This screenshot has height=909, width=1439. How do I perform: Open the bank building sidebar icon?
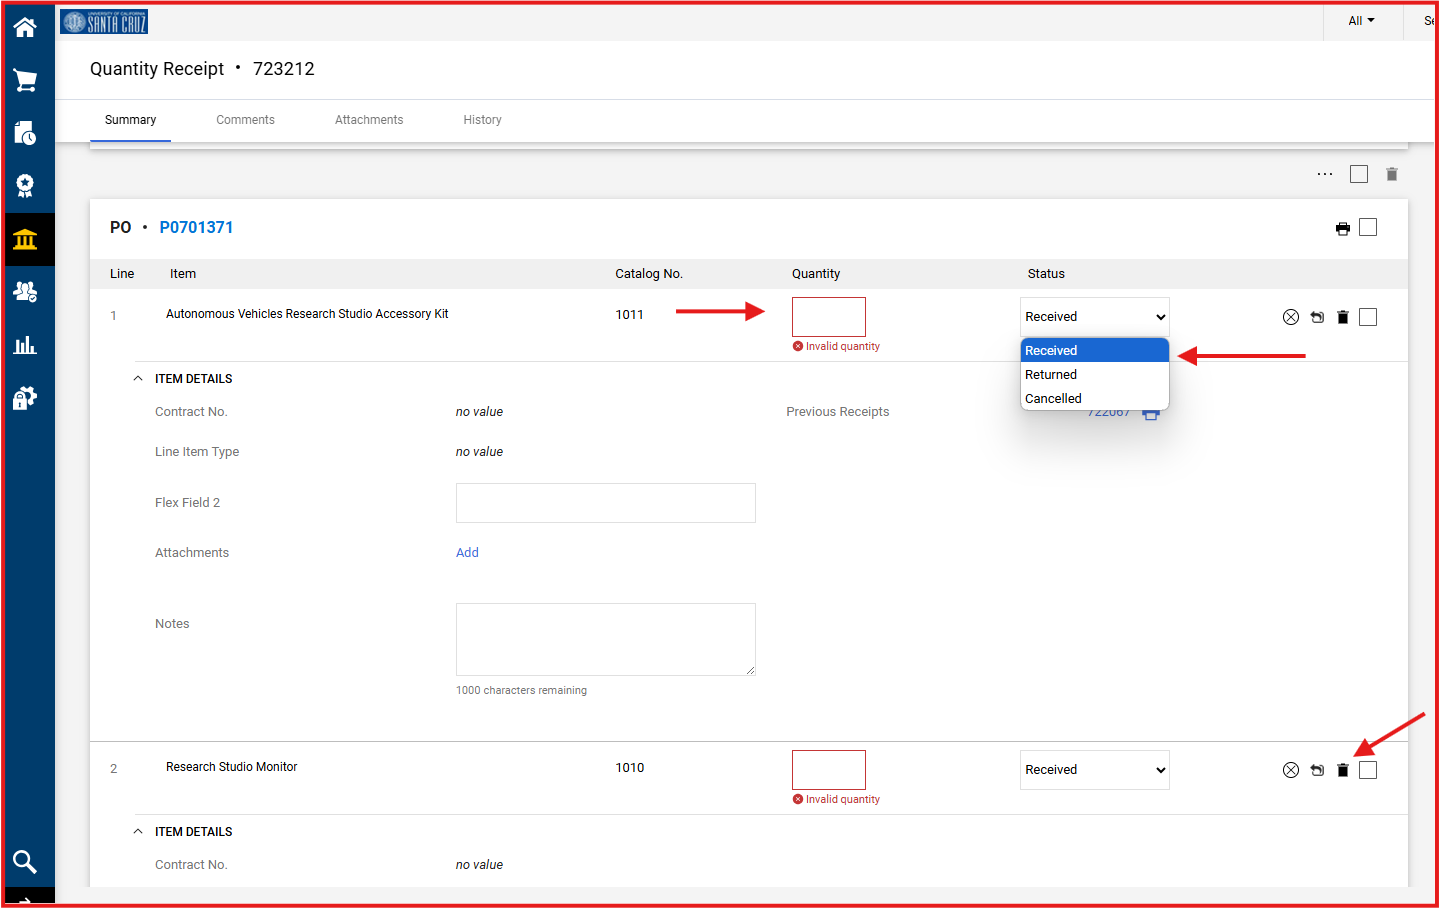25,239
